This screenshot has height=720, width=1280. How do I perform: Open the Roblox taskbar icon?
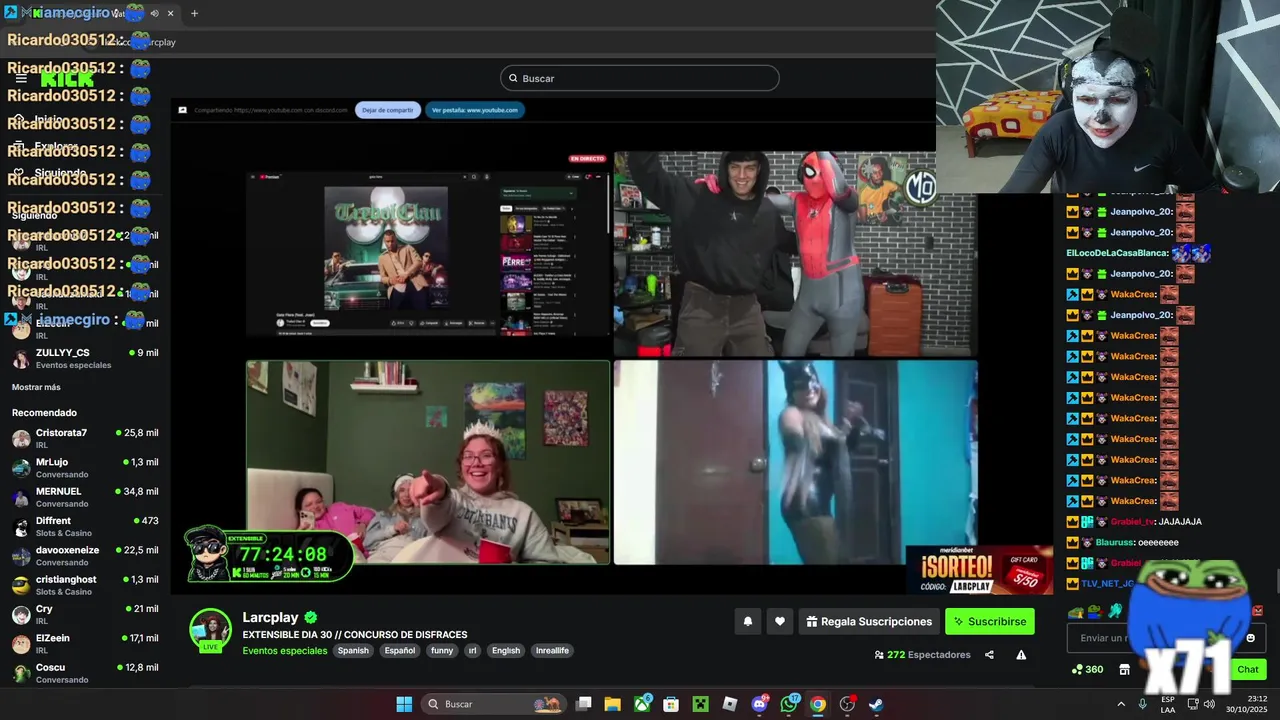coord(730,704)
